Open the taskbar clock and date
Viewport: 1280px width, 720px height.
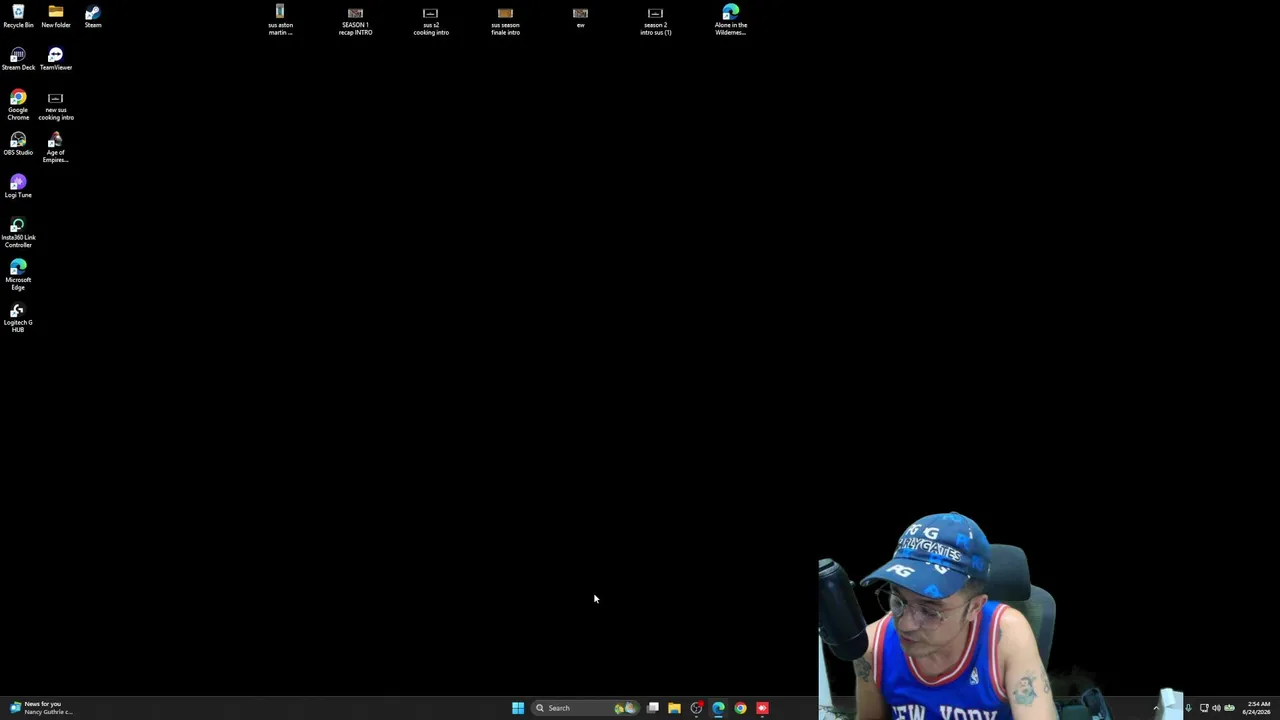coord(1257,708)
